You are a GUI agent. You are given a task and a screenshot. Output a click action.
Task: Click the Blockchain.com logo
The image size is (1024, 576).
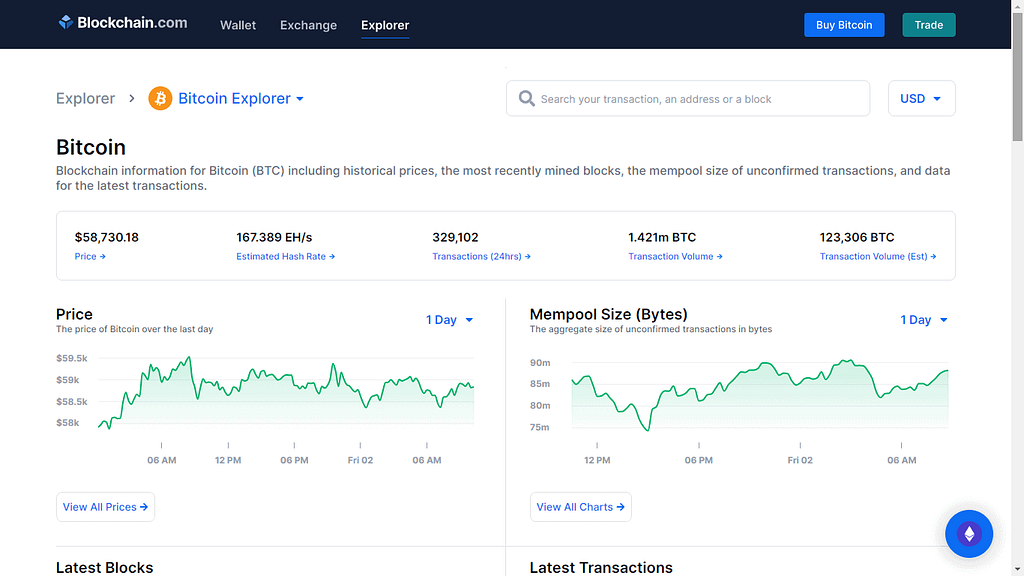point(123,23)
